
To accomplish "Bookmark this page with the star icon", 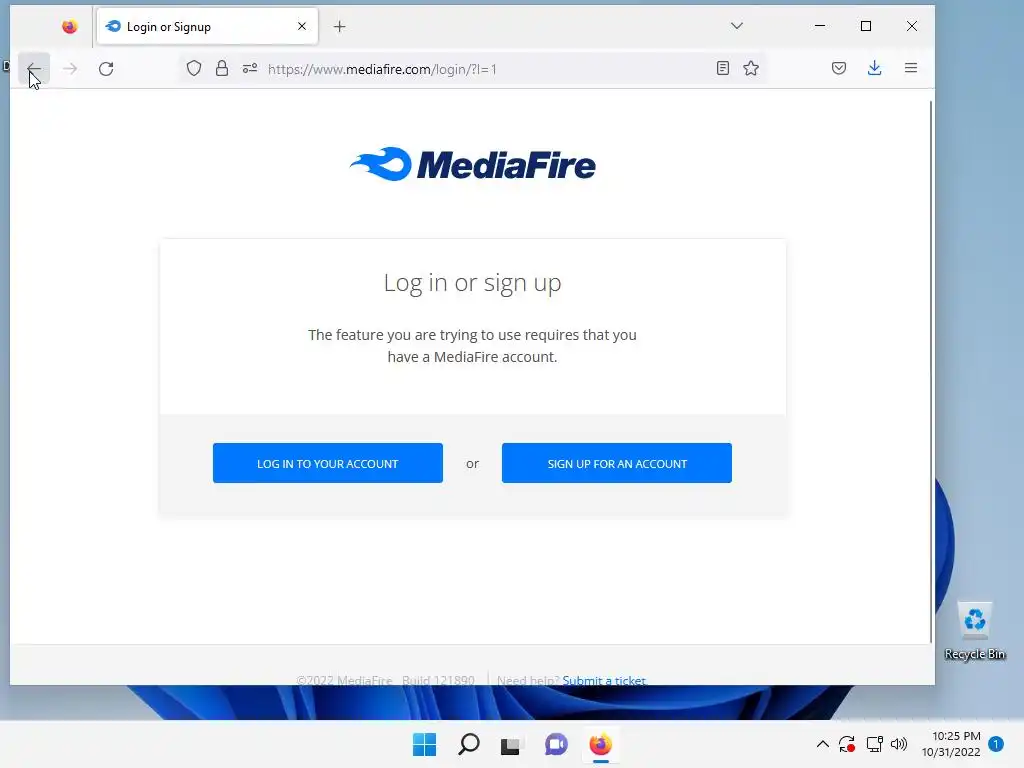I will pyautogui.click(x=751, y=69).
